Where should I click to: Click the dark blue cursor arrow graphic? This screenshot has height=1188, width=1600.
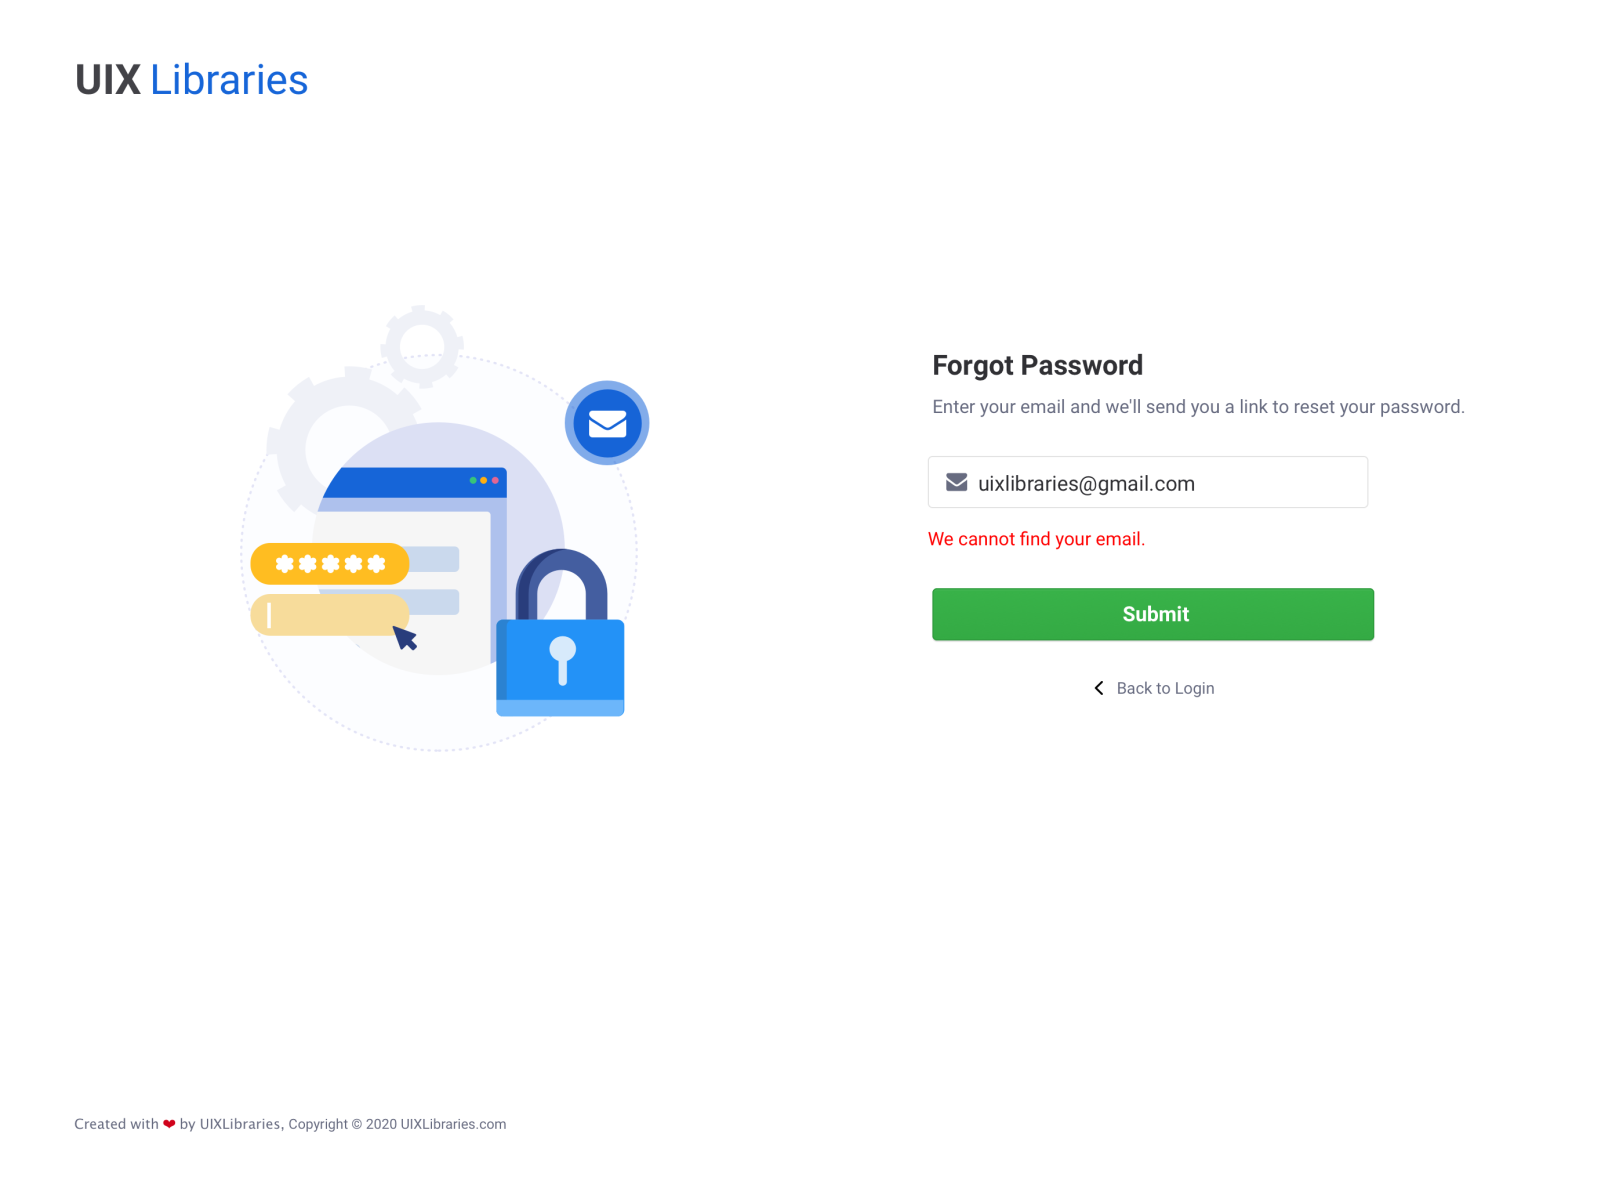click(405, 638)
